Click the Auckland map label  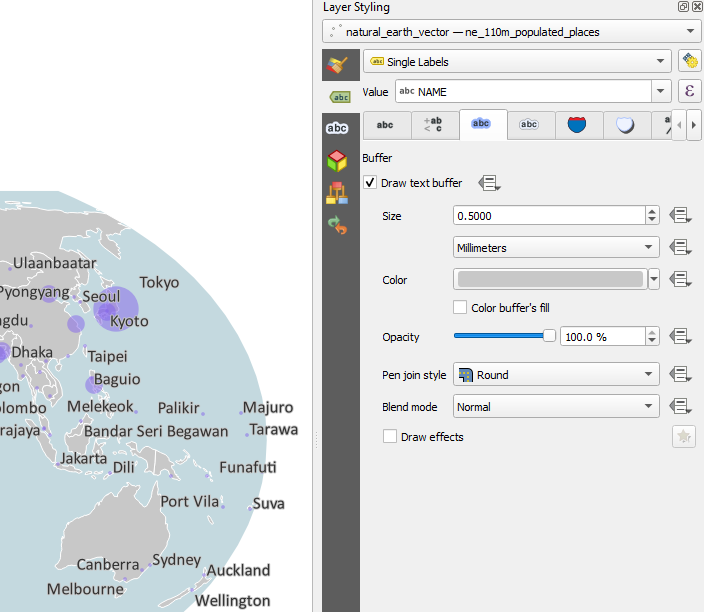238,570
